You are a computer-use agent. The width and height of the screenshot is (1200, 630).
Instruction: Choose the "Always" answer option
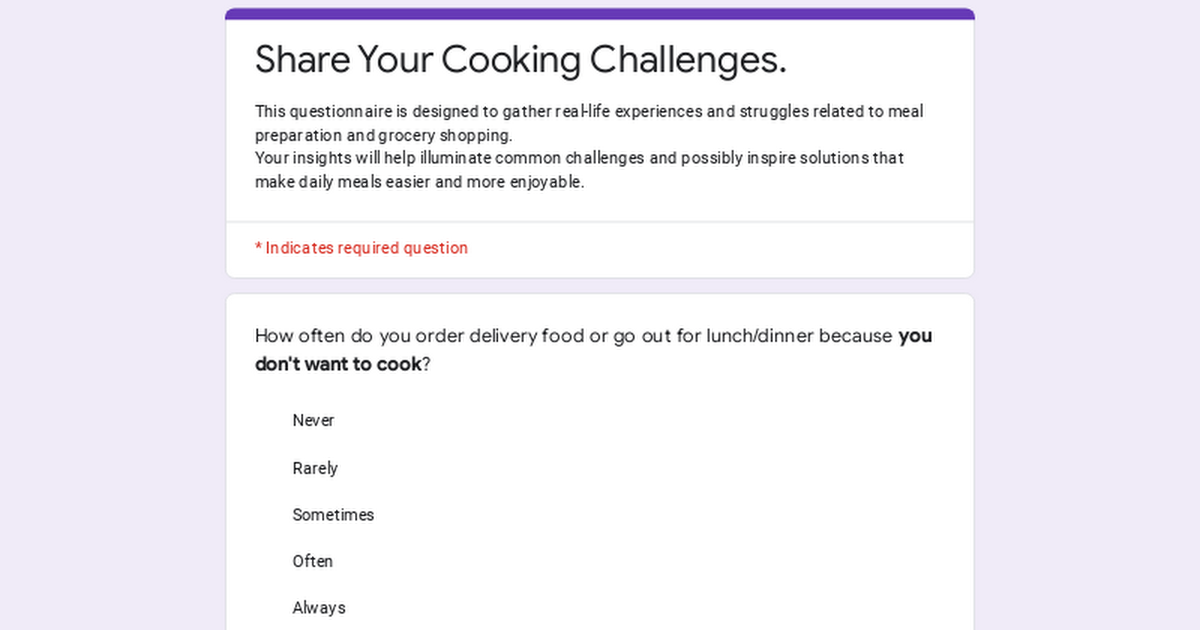click(x=319, y=608)
